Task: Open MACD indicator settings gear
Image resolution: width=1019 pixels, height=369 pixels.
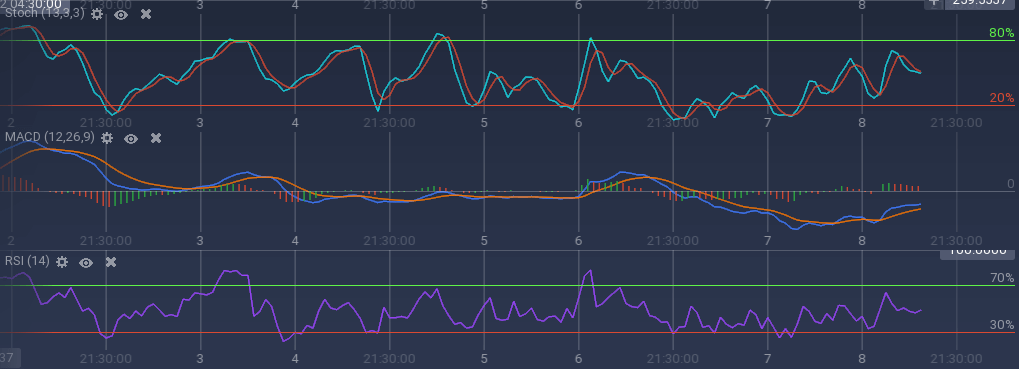Action: (x=107, y=138)
